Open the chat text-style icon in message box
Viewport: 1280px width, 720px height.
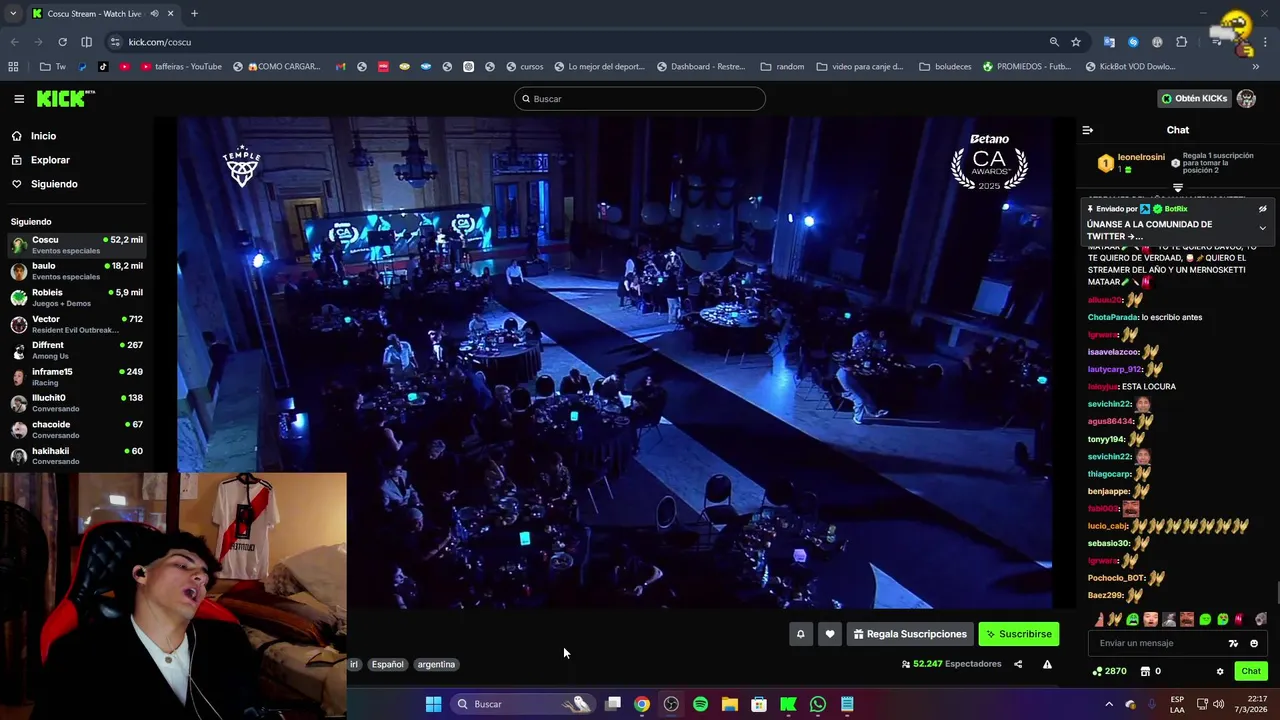click(x=1233, y=643)
